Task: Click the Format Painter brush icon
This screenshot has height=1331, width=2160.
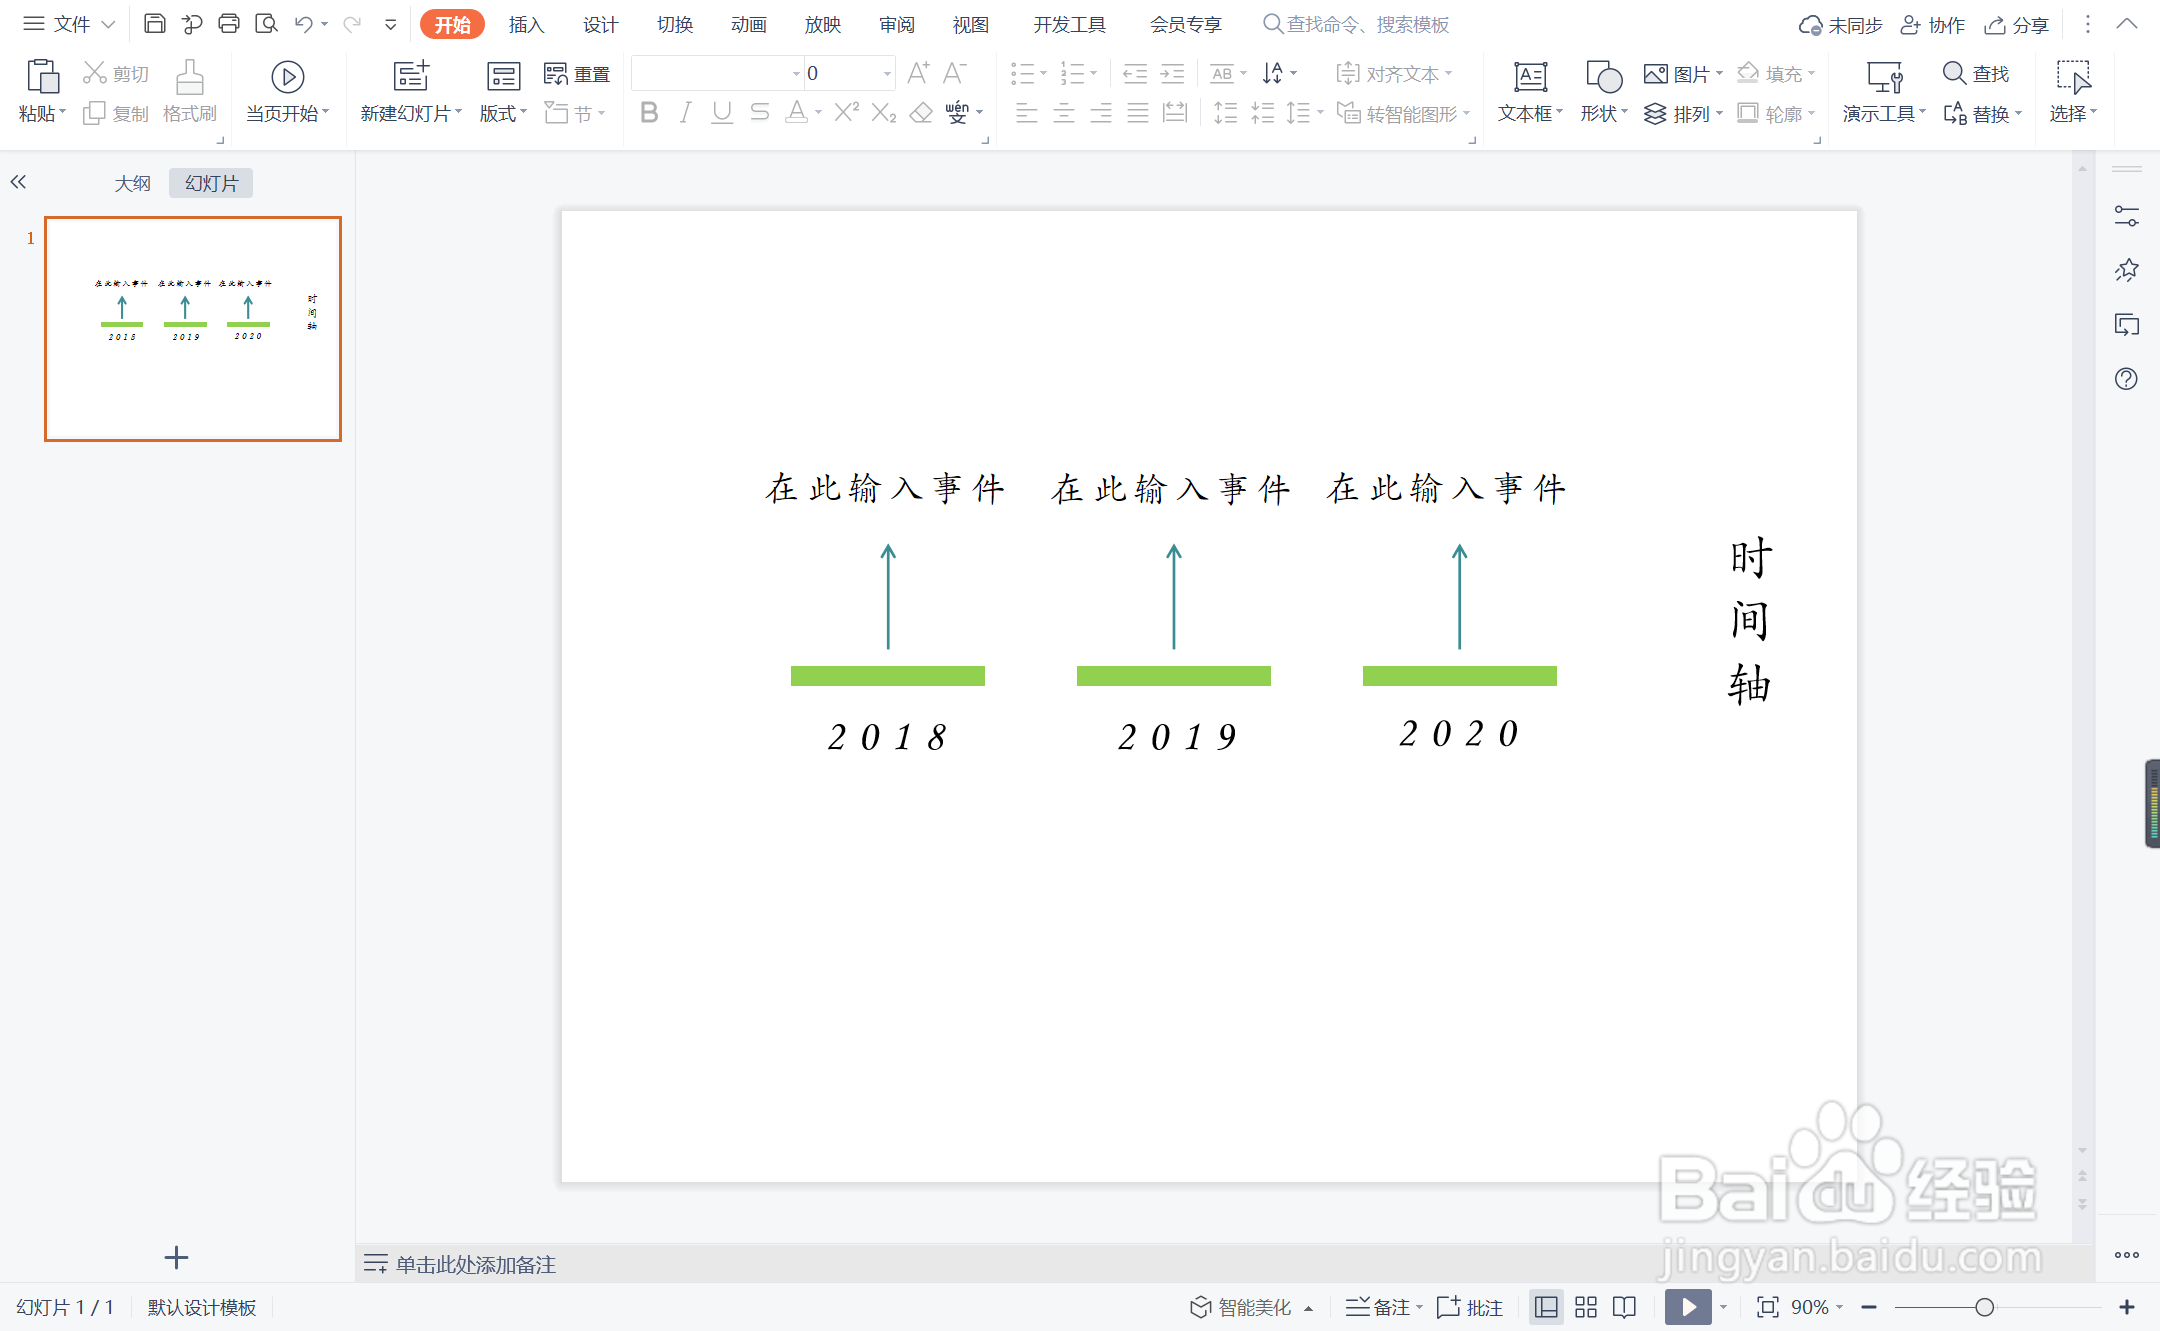Action: [189, 78]
